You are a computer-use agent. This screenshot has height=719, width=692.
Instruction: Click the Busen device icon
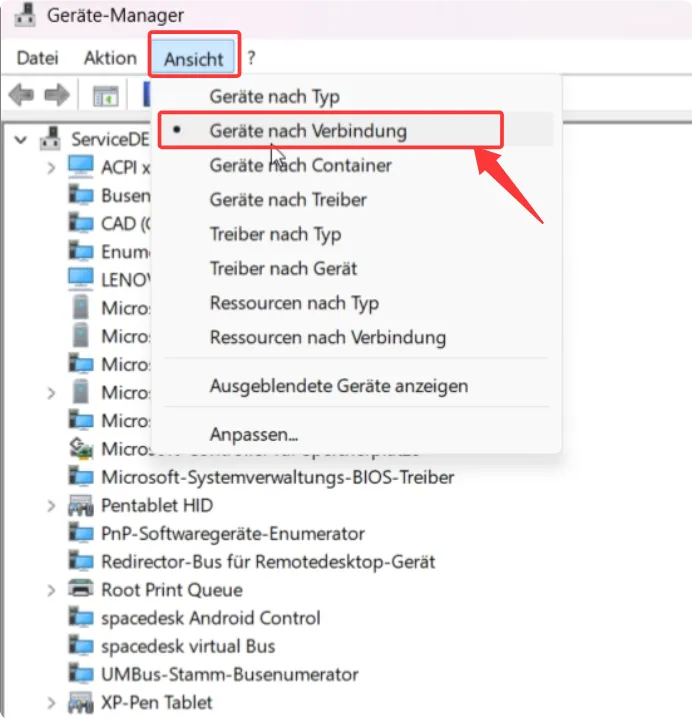(81, 195)
